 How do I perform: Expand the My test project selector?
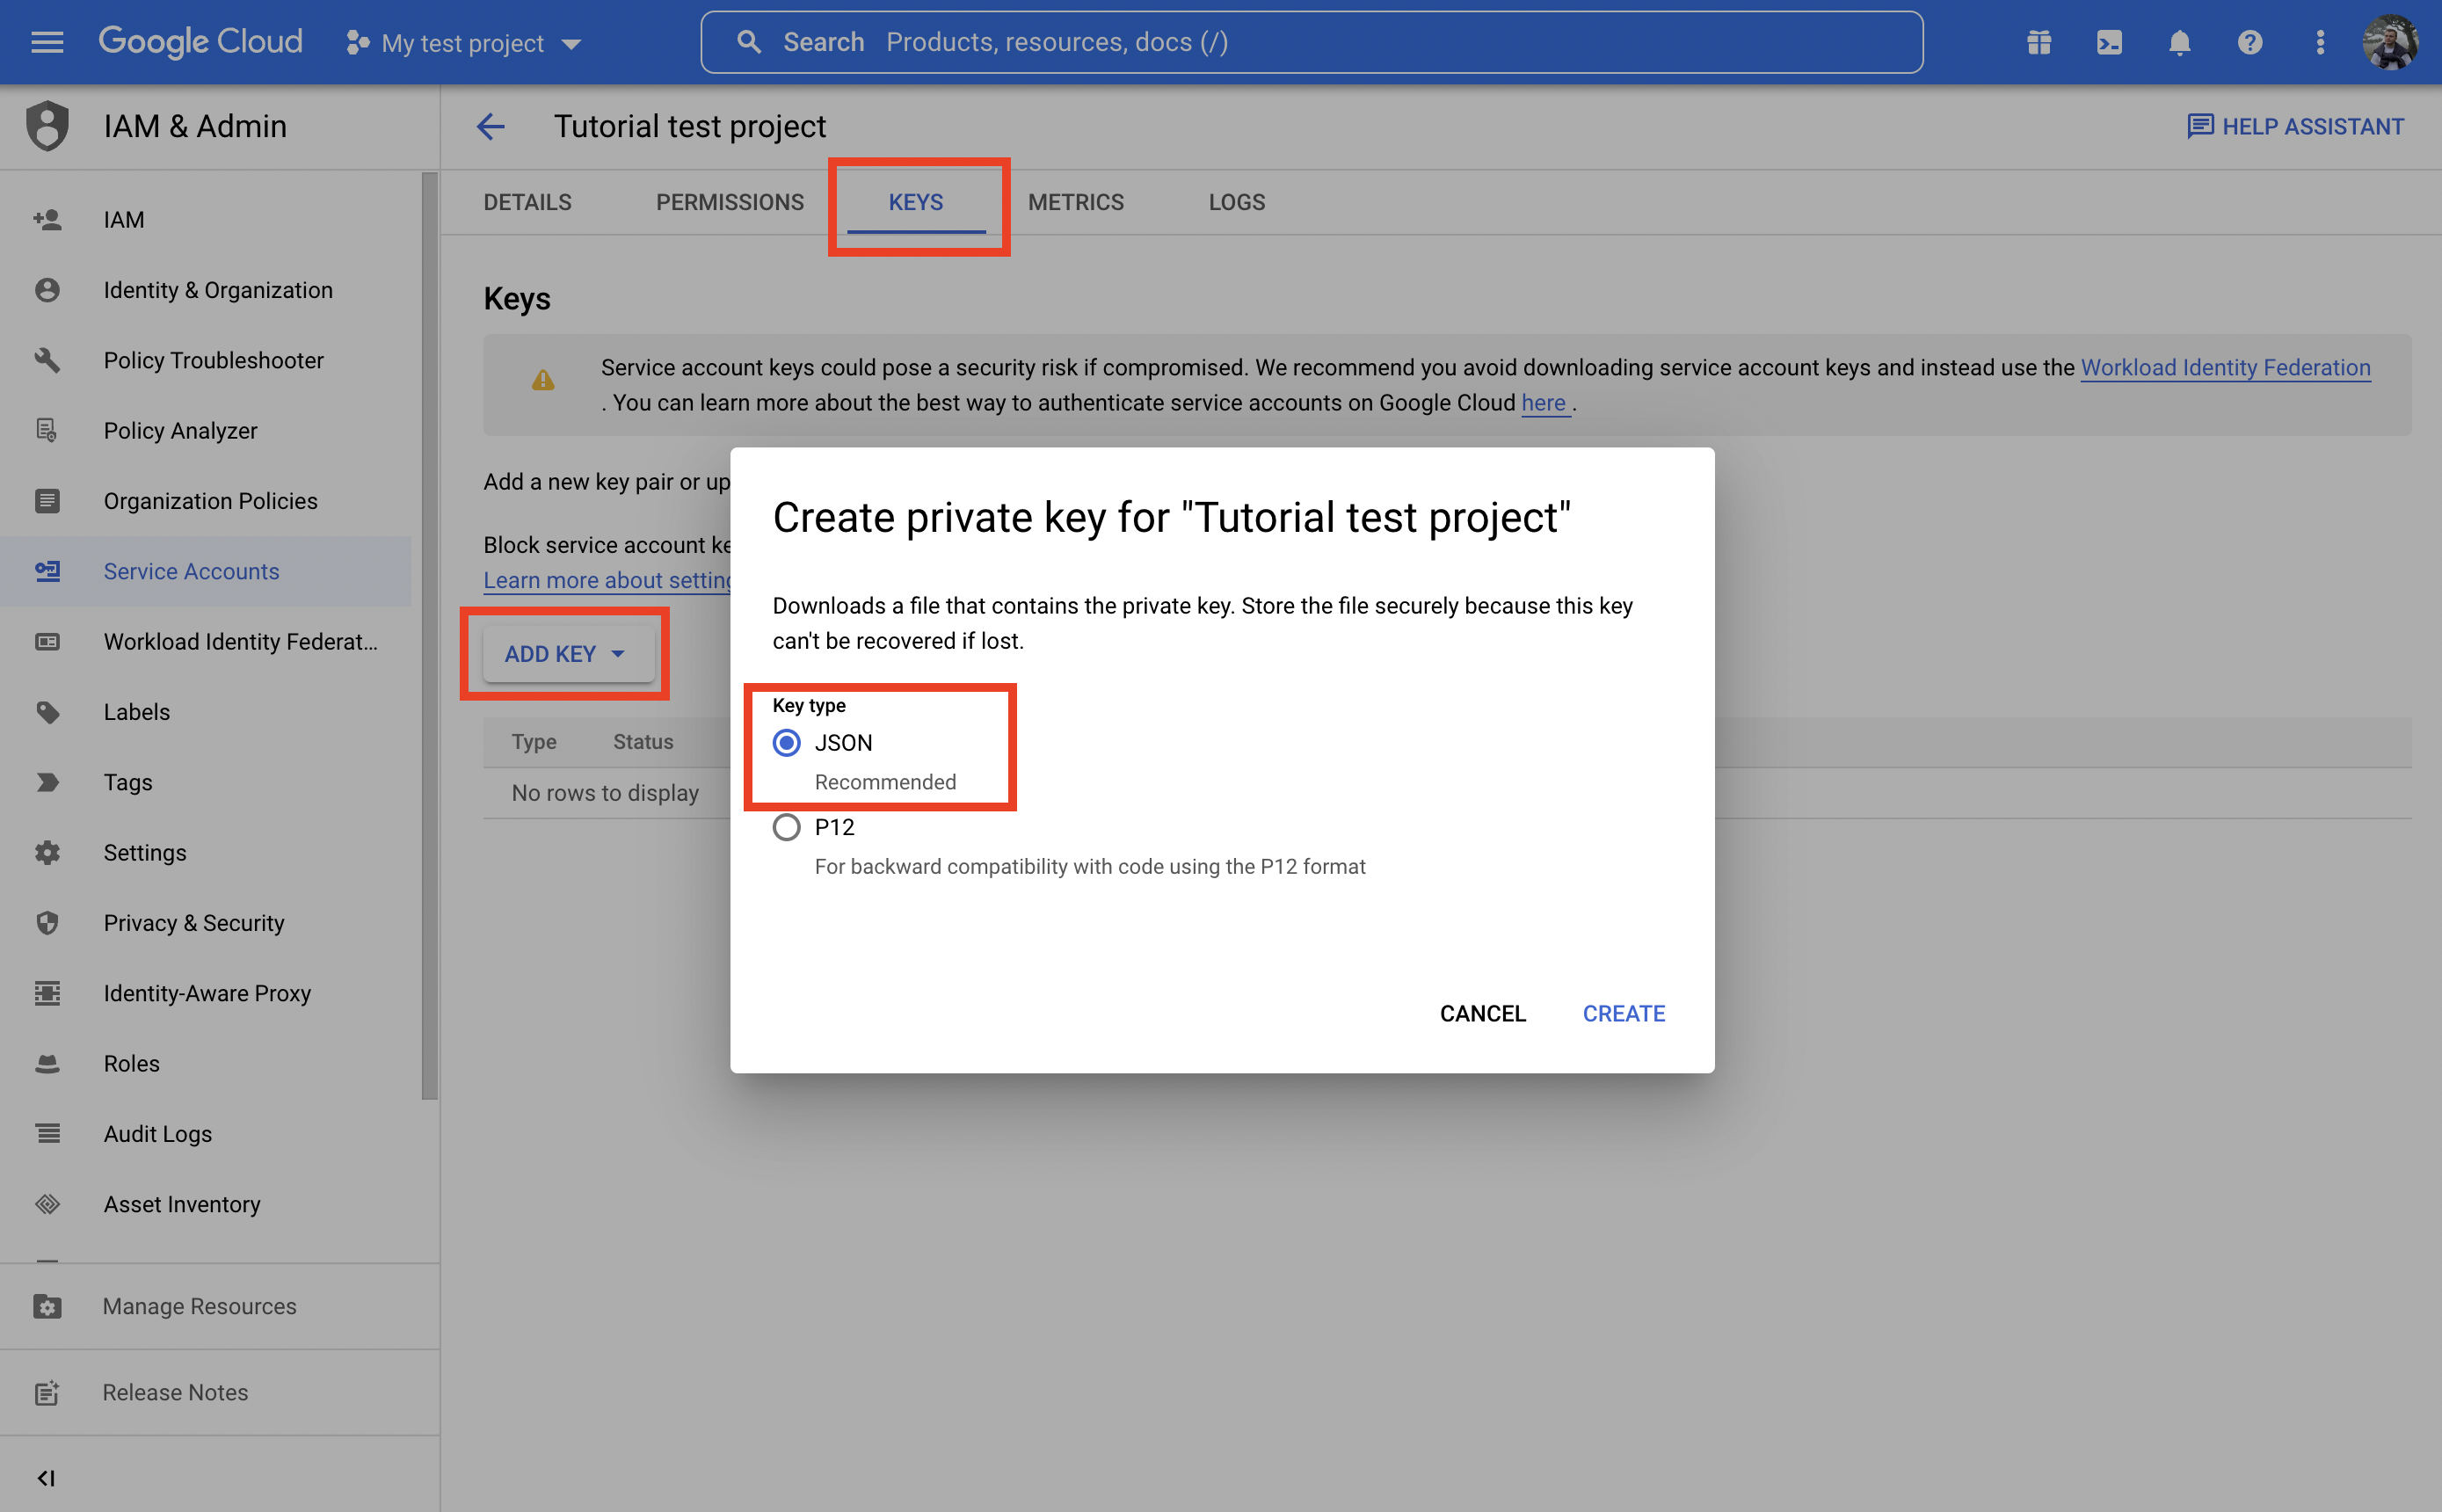coord(464,43)
